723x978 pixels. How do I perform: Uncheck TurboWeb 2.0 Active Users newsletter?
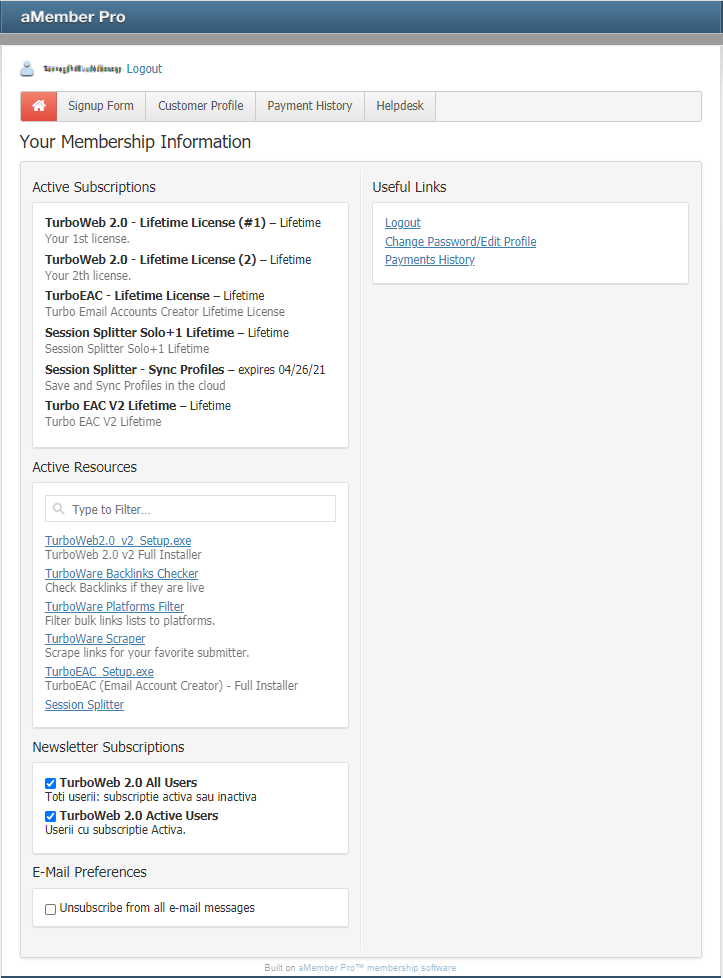51,816
